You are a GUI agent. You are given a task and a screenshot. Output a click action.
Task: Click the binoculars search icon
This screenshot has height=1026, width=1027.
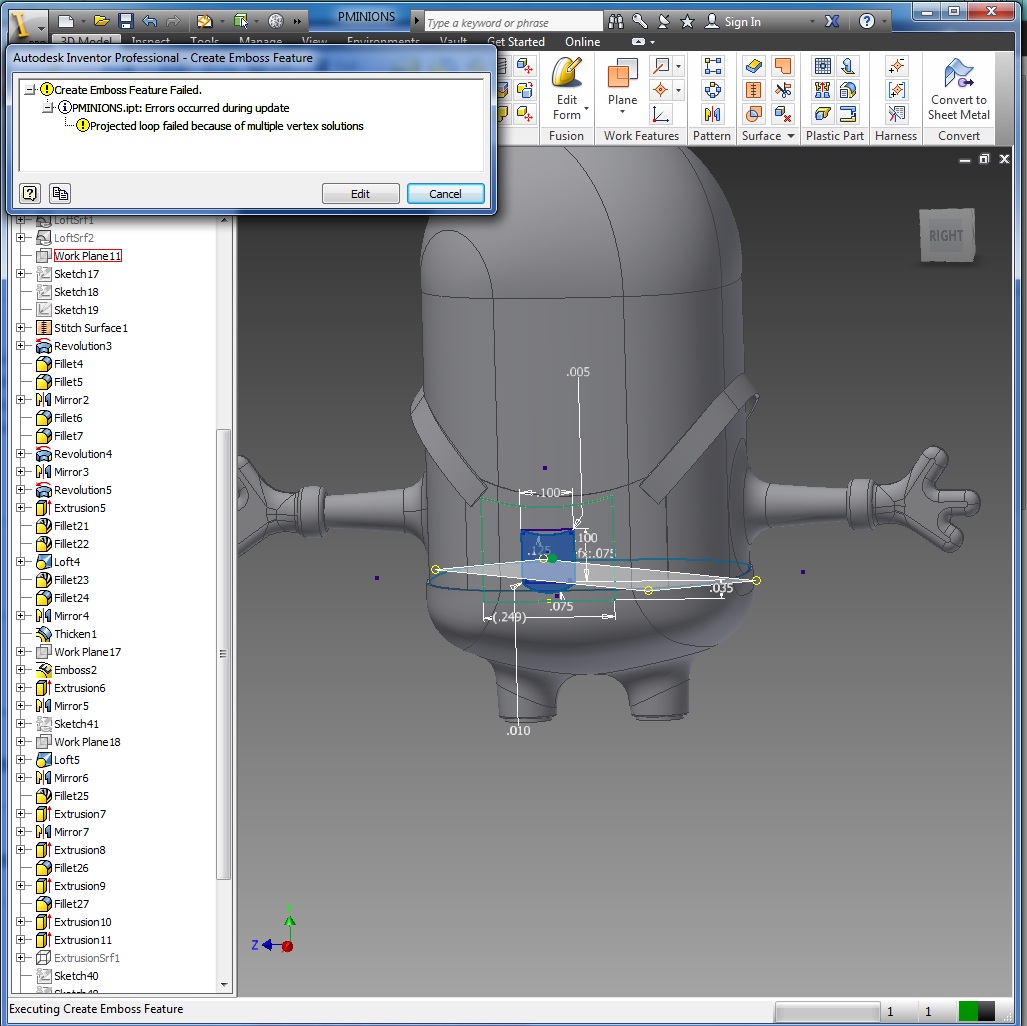616,22
